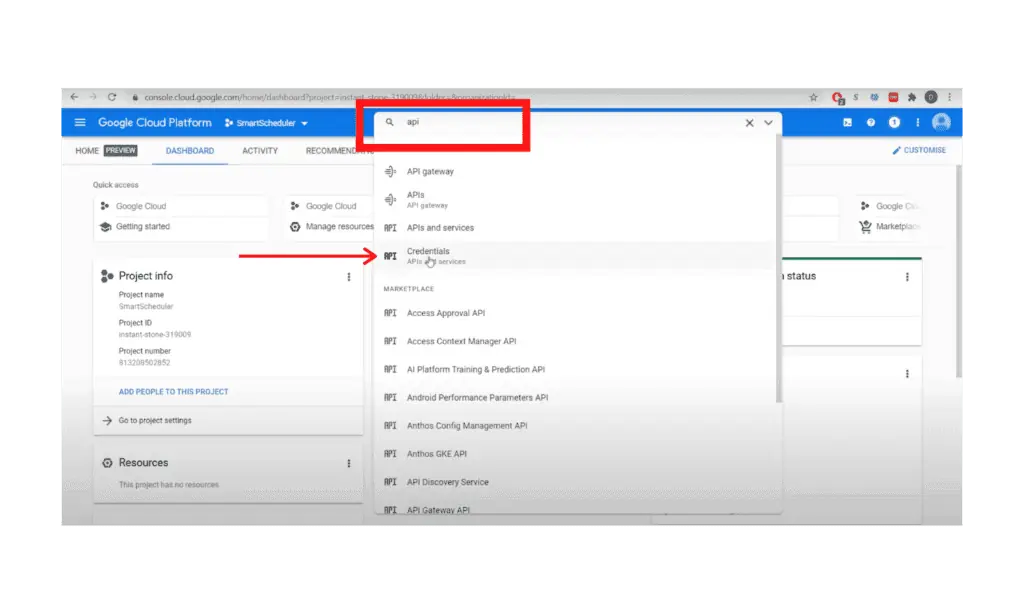Expand the SmartScheduler project selector dropdown
The height and width of the screenshot is (614, 1024).
[267, 123]
